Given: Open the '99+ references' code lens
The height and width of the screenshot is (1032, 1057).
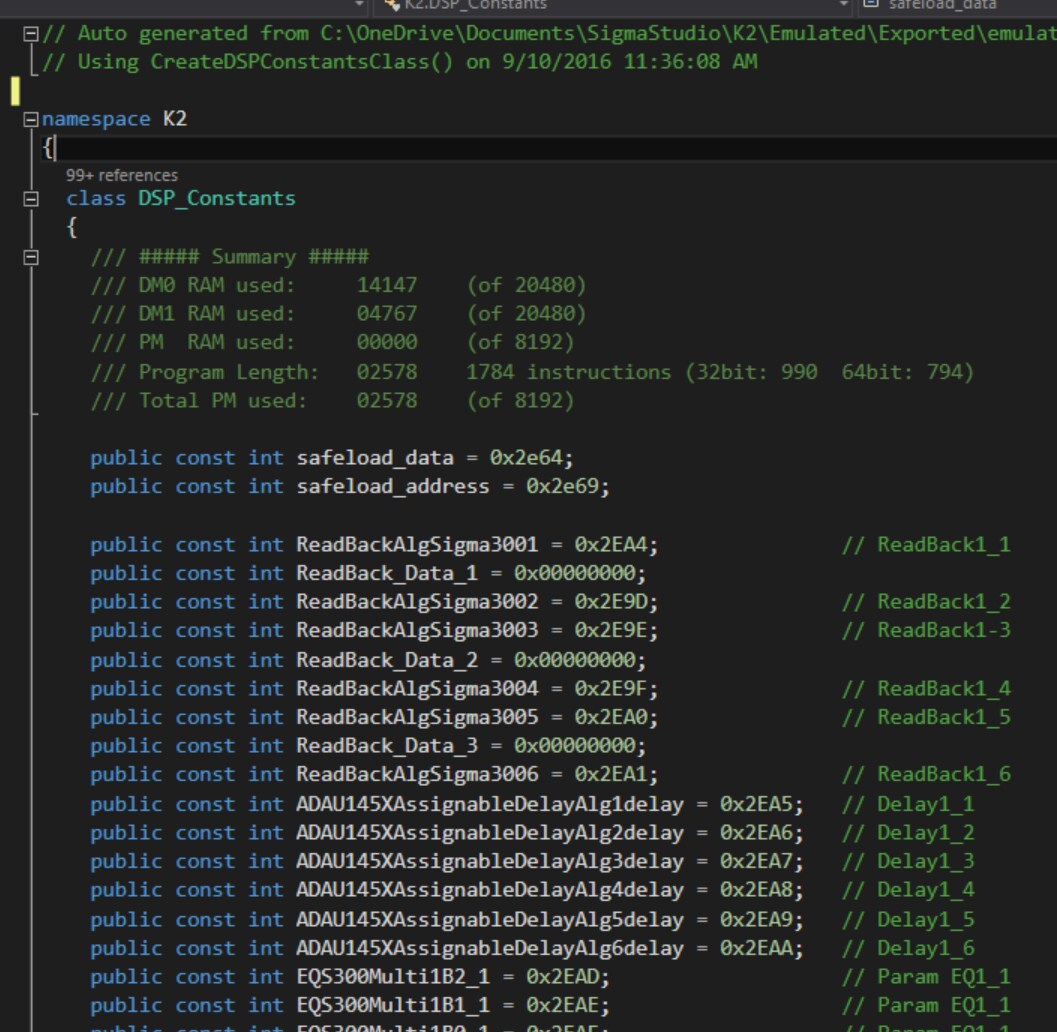Looking at the screenshot, I should 122,175.
